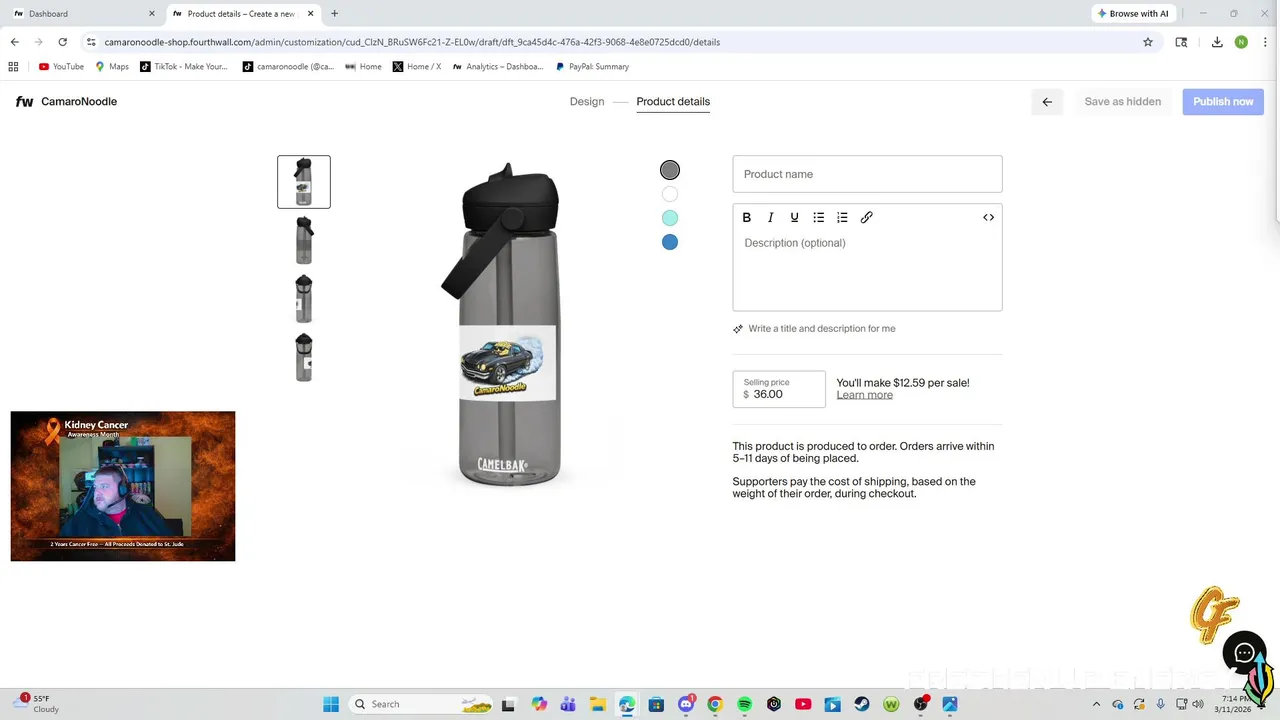Open the Chrome apps grid in bookmarks bar
Image resolution: width=1280 pixels, height=720 pixels.
[13, 67]
